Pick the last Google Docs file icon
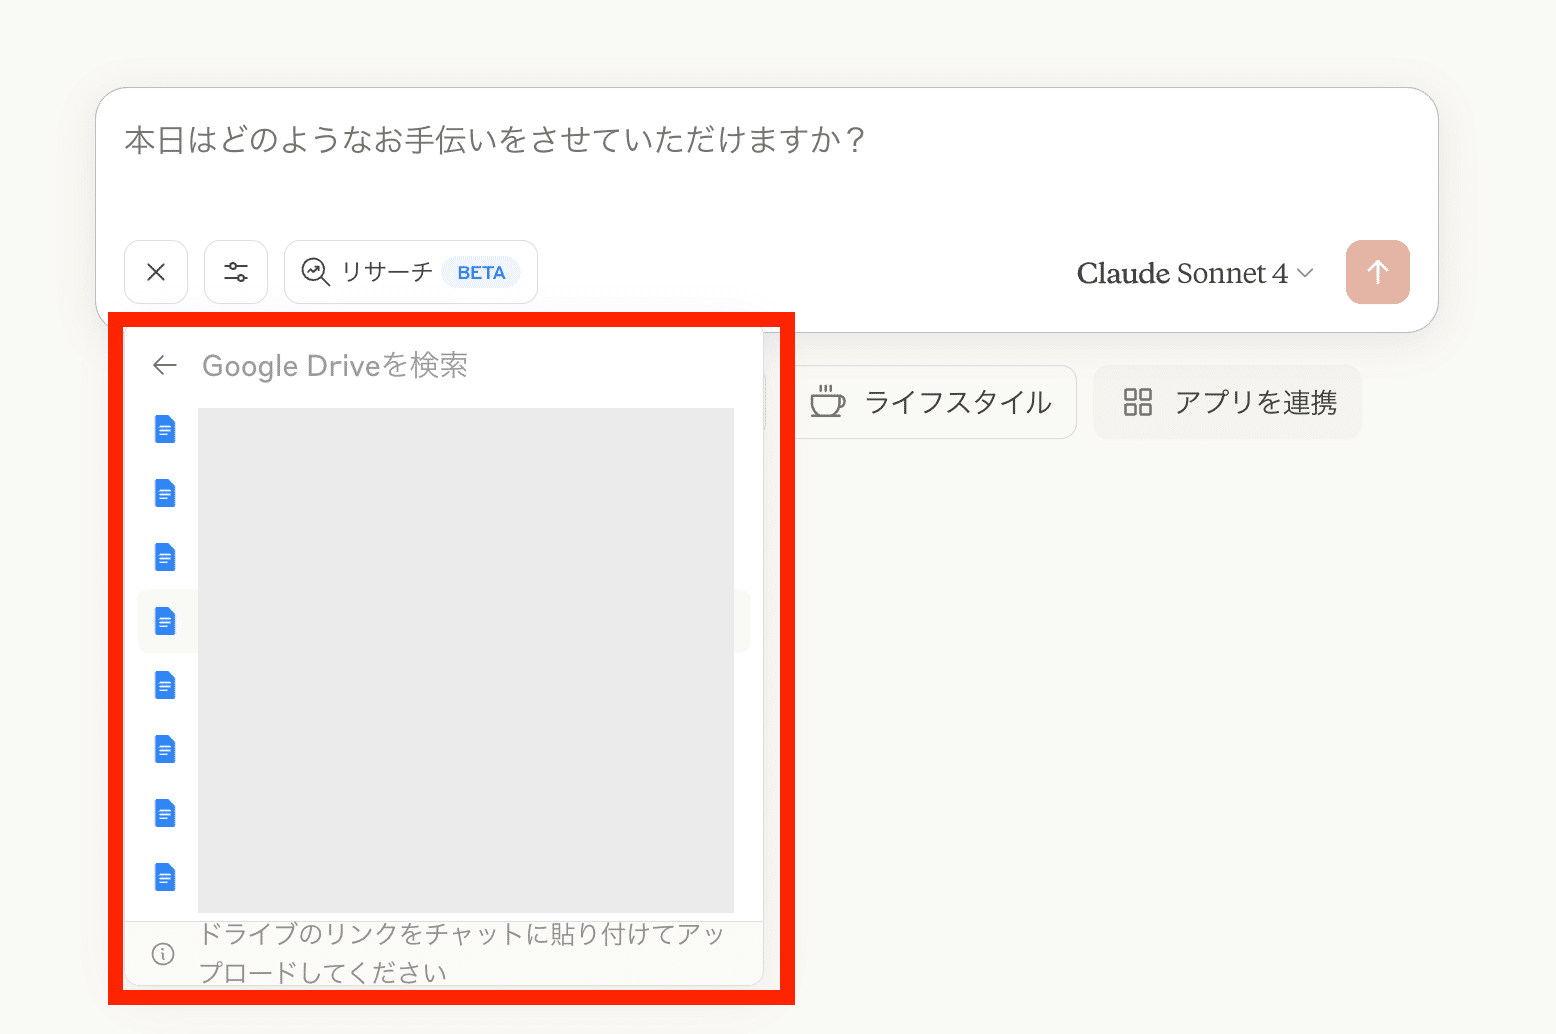This screenshot has height=1034, width=1556. [x=165, y=877]
